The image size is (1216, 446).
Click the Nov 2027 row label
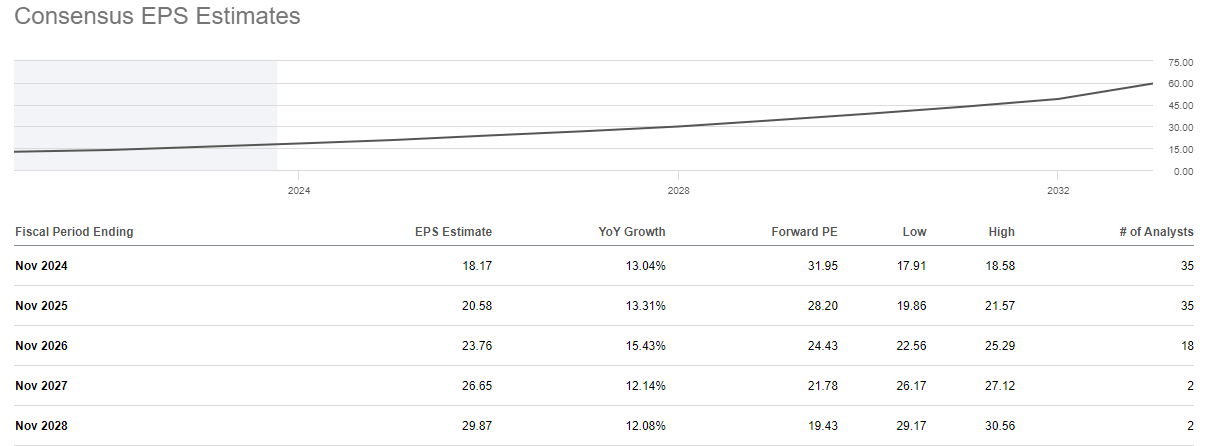point(41,386)
